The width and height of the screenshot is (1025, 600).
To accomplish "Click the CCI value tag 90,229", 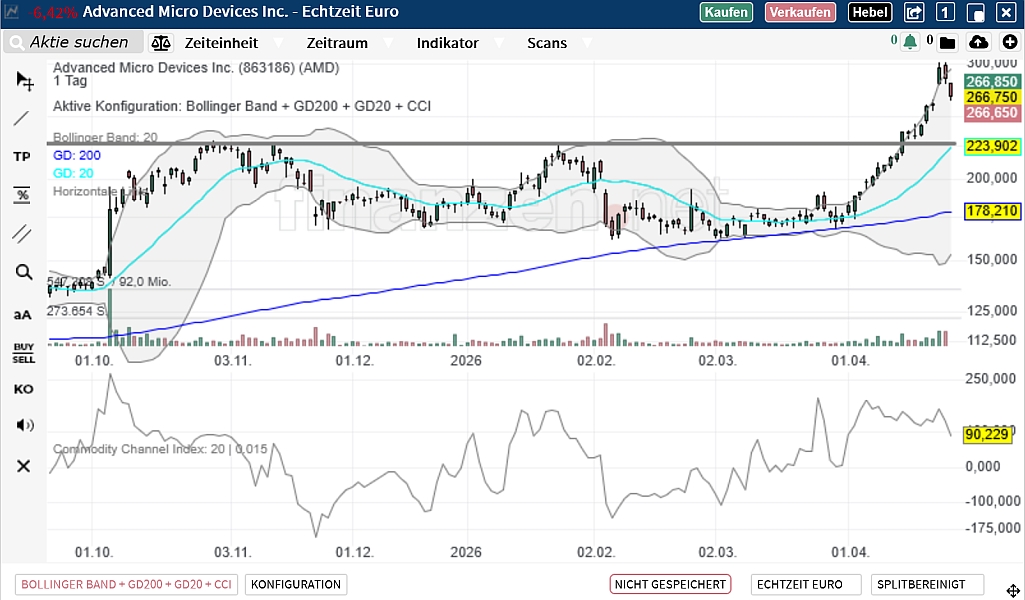I will (x=986, y=435).
